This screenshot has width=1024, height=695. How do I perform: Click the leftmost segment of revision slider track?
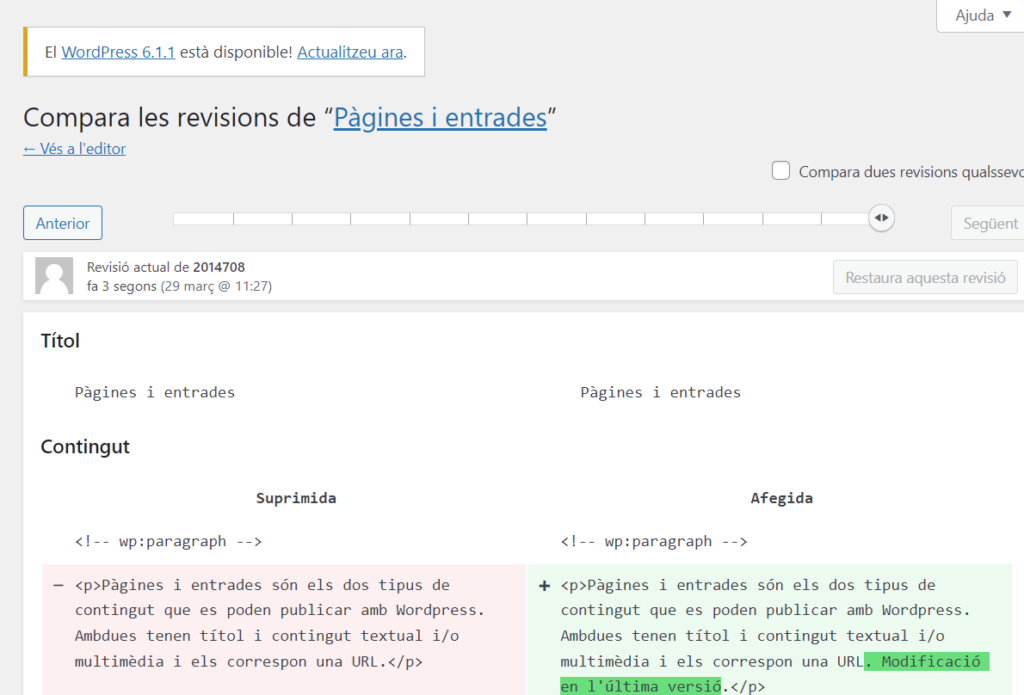click(x=203, y=218)
